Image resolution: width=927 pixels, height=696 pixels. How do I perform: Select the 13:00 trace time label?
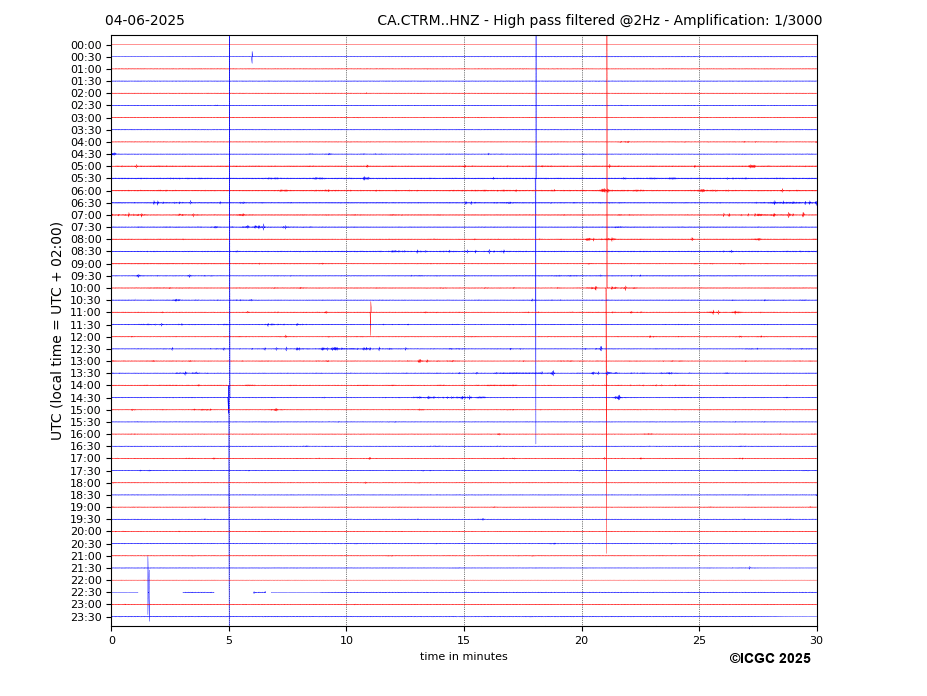86,361
